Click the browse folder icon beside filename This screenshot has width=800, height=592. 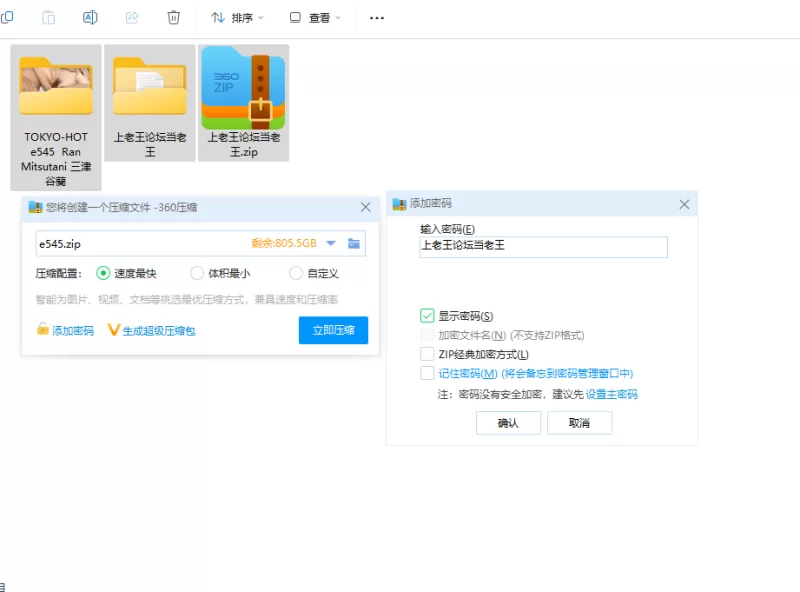pyautogui.click(x=354, y=243)
